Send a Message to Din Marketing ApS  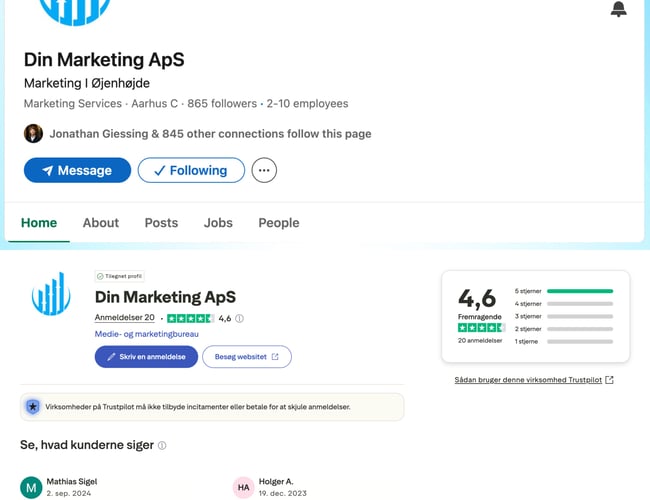click(78, 170)
